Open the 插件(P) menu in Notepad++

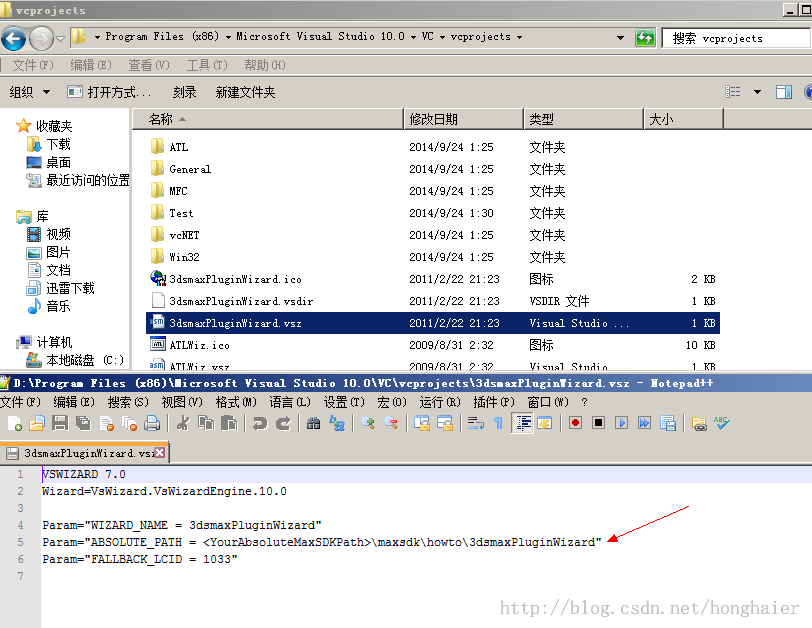pyautogui.click(x=494, y=402)
